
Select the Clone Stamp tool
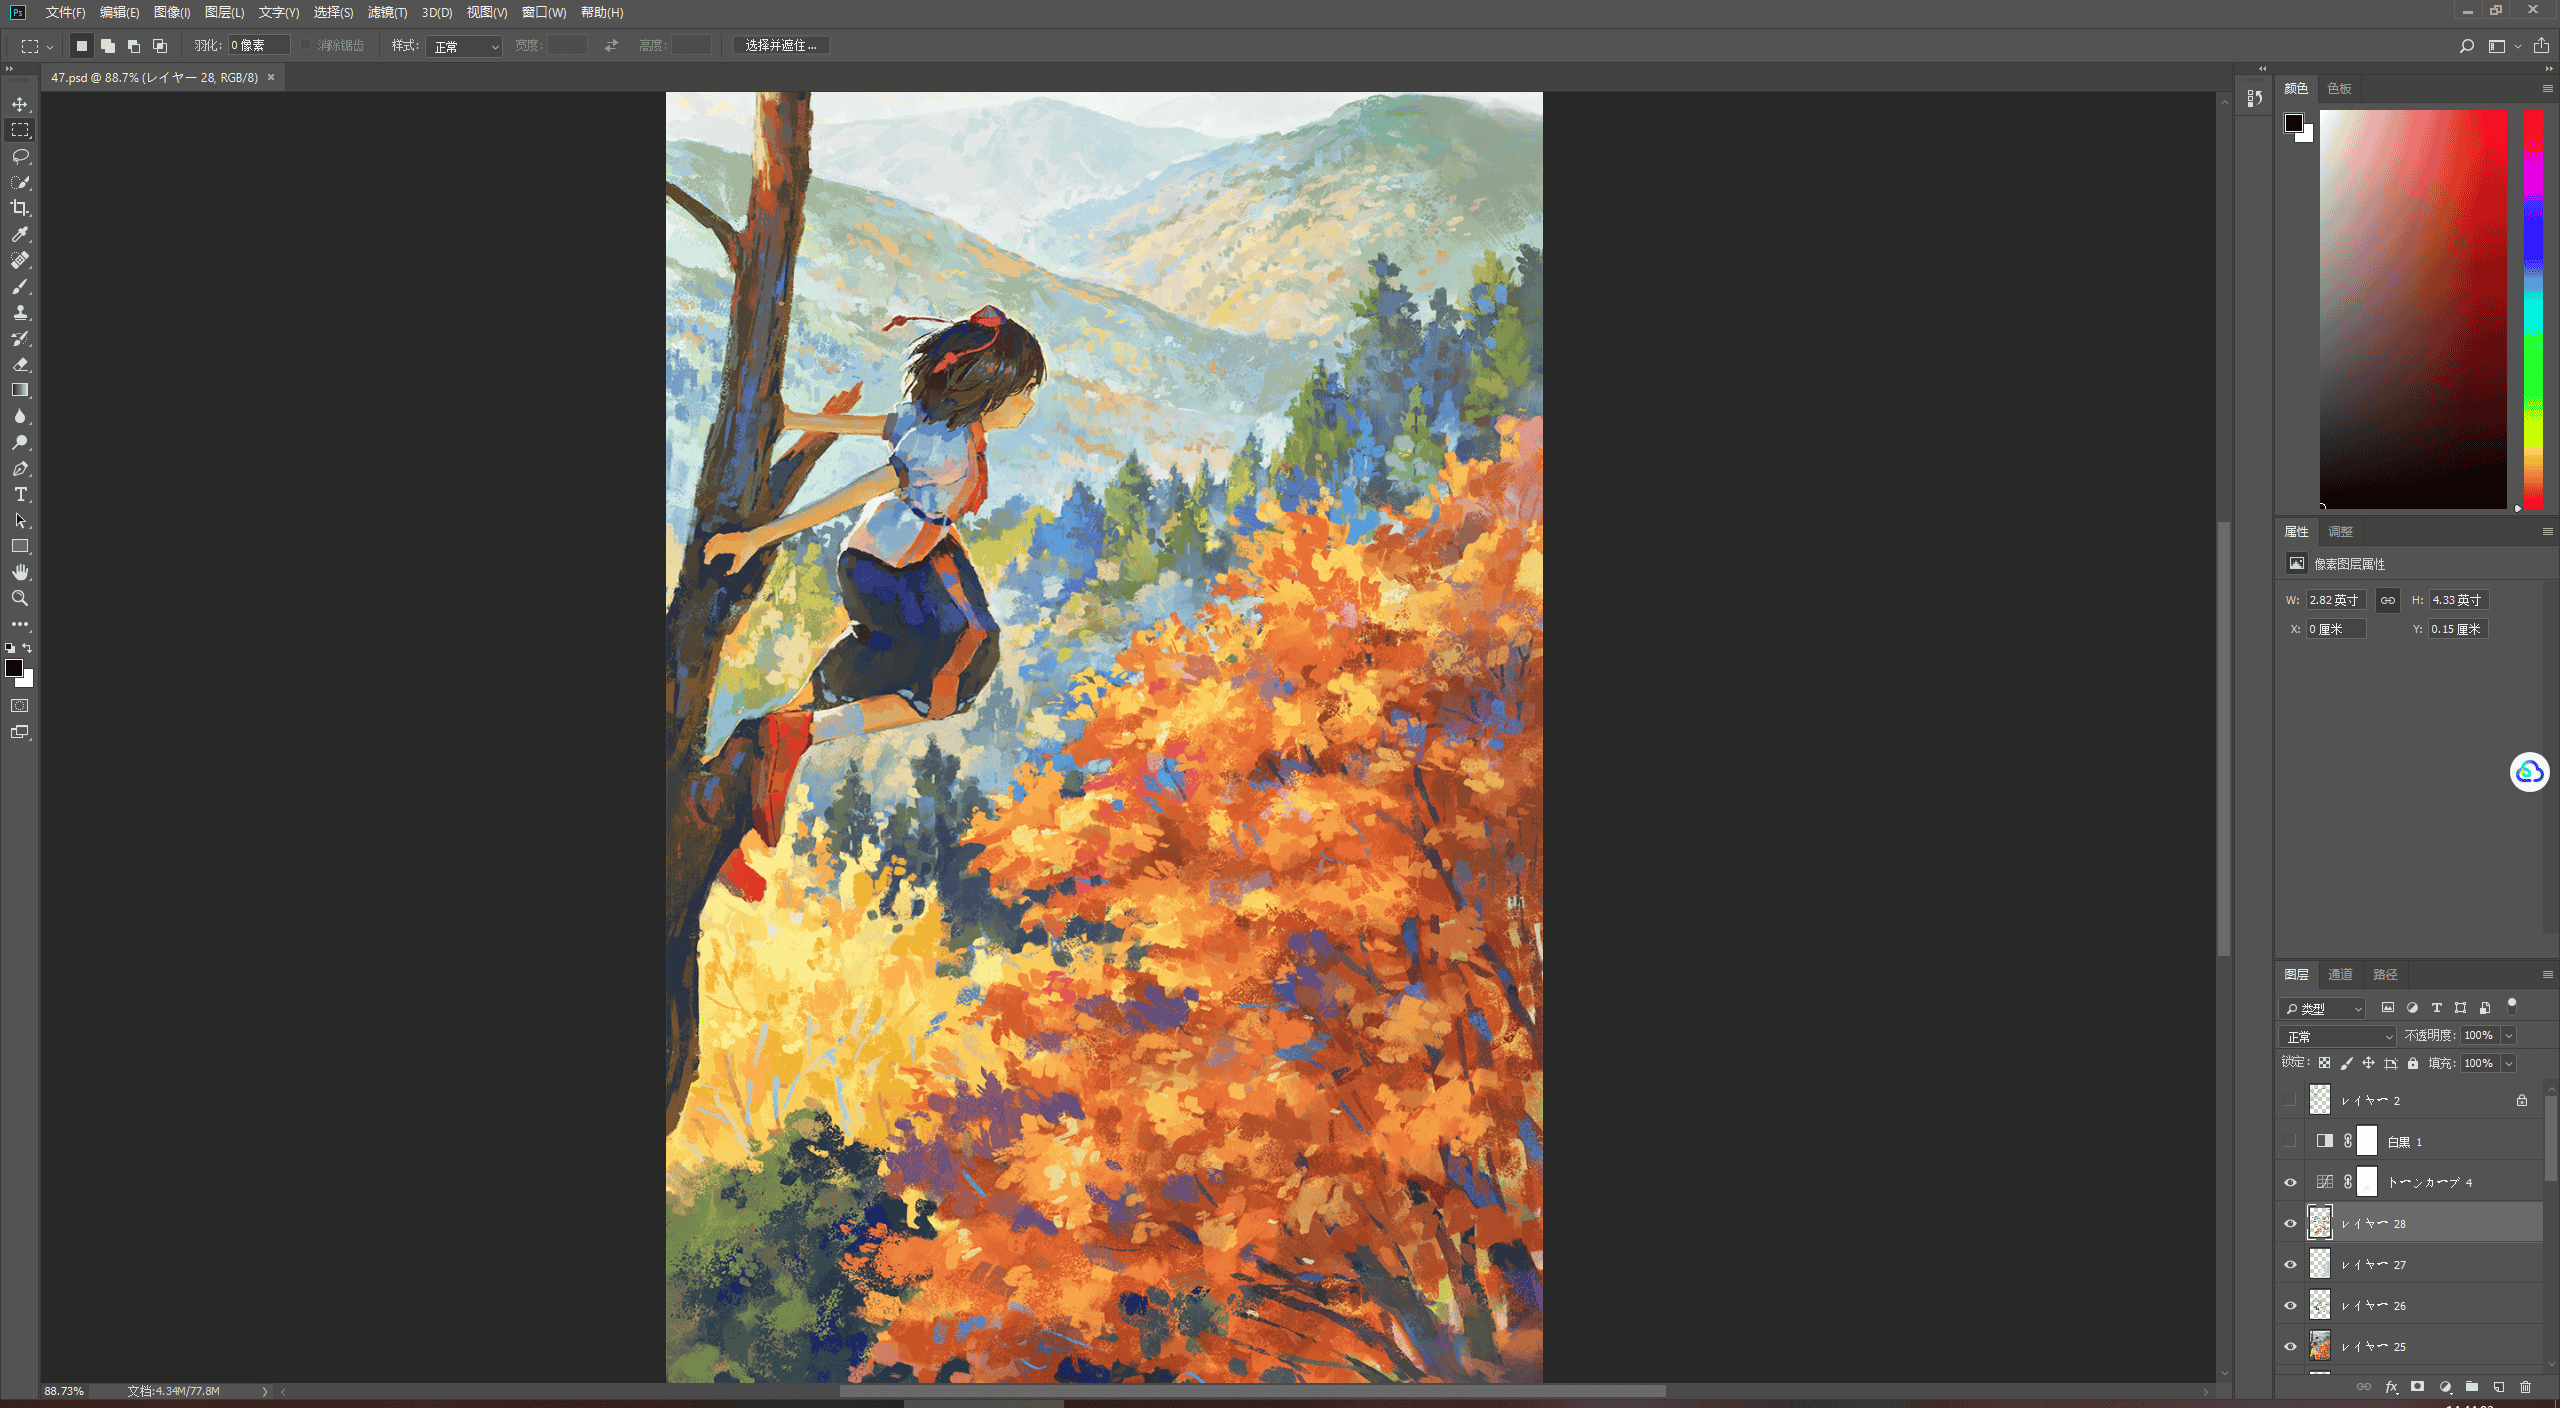(20, 312)
